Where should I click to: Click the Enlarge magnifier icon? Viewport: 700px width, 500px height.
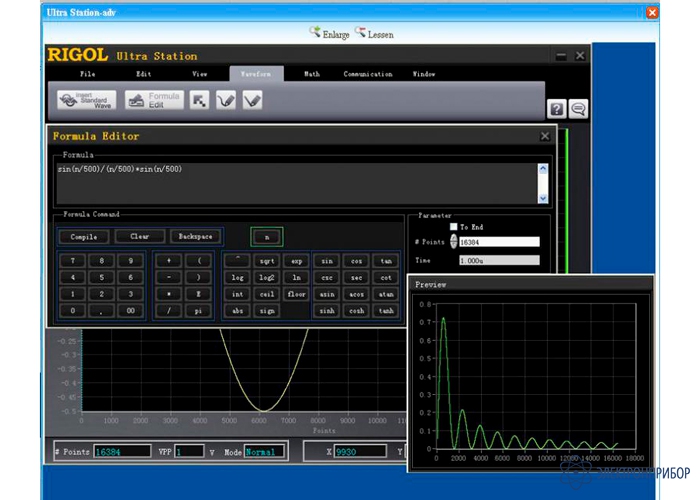click(315, 32)
